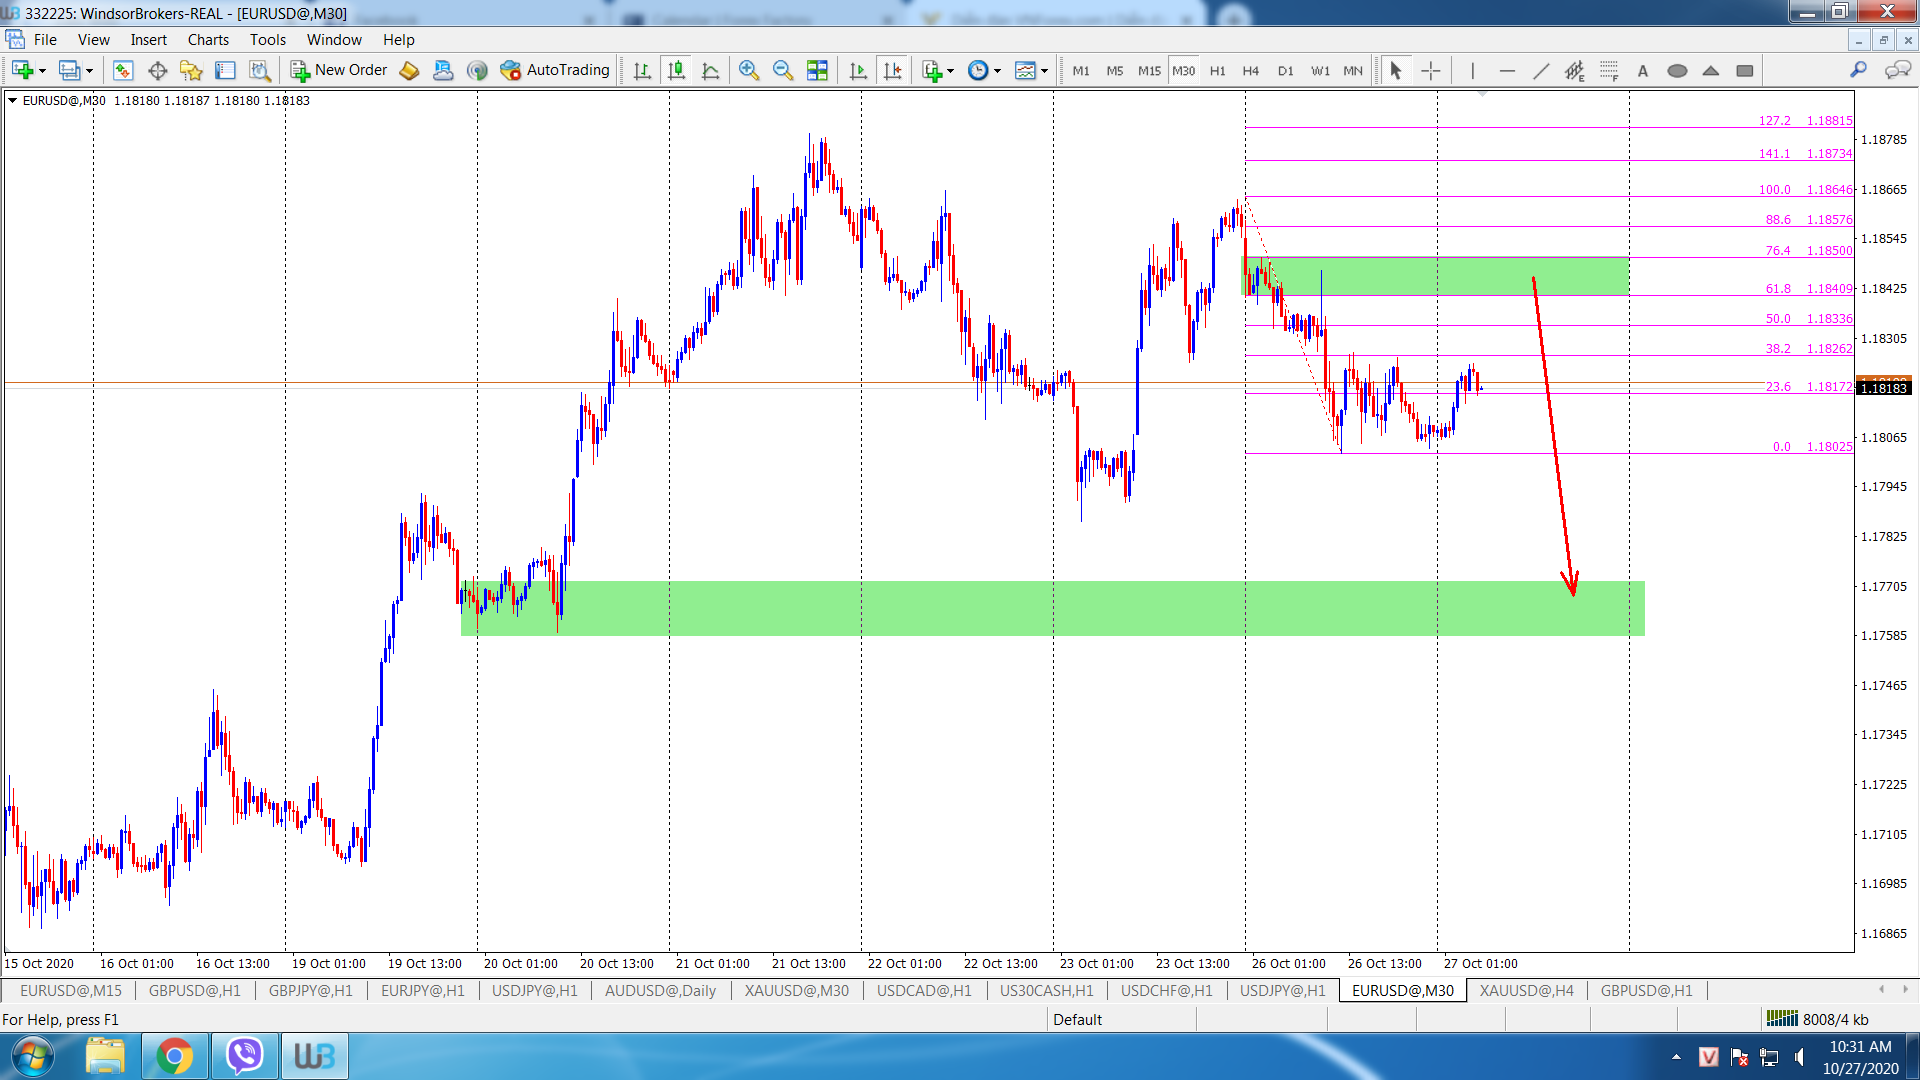
Task: Click the Periods clock icon
Action: [978, 70]
